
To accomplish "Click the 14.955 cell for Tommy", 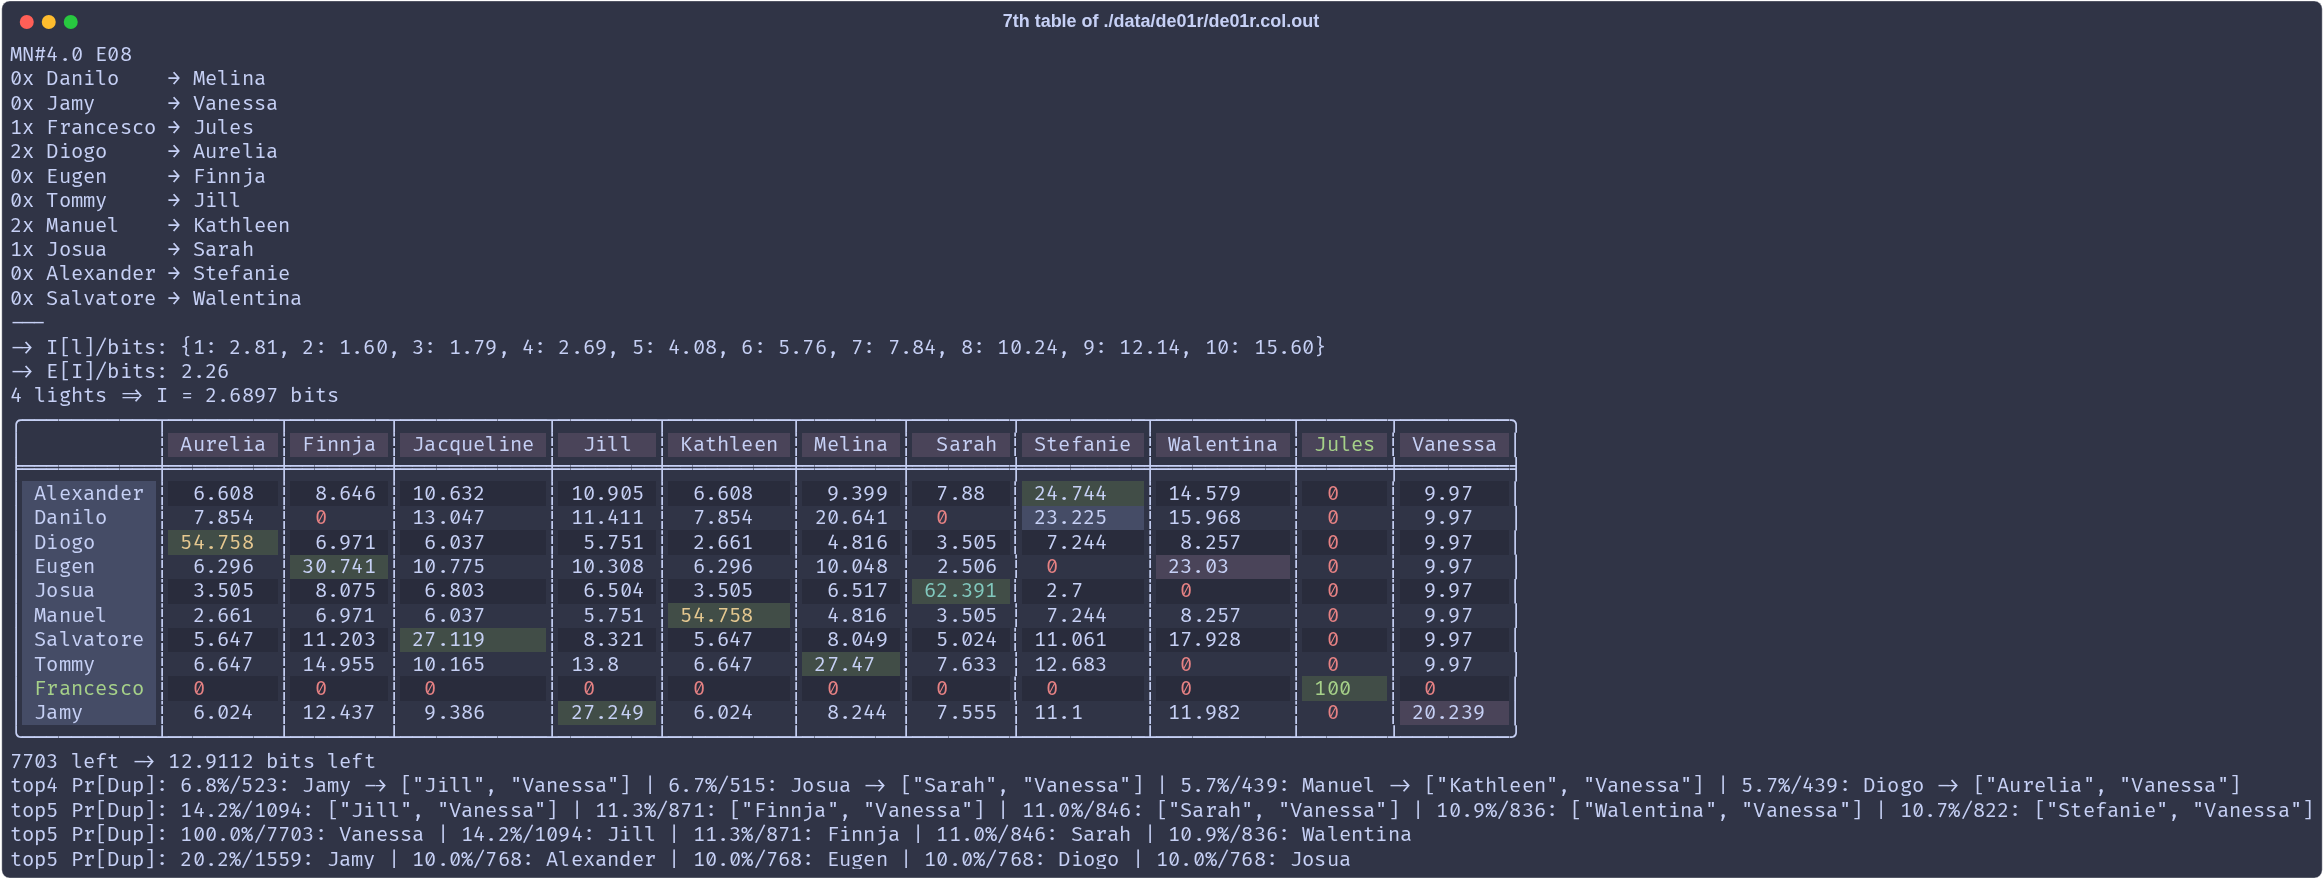I will click(339, 664).
